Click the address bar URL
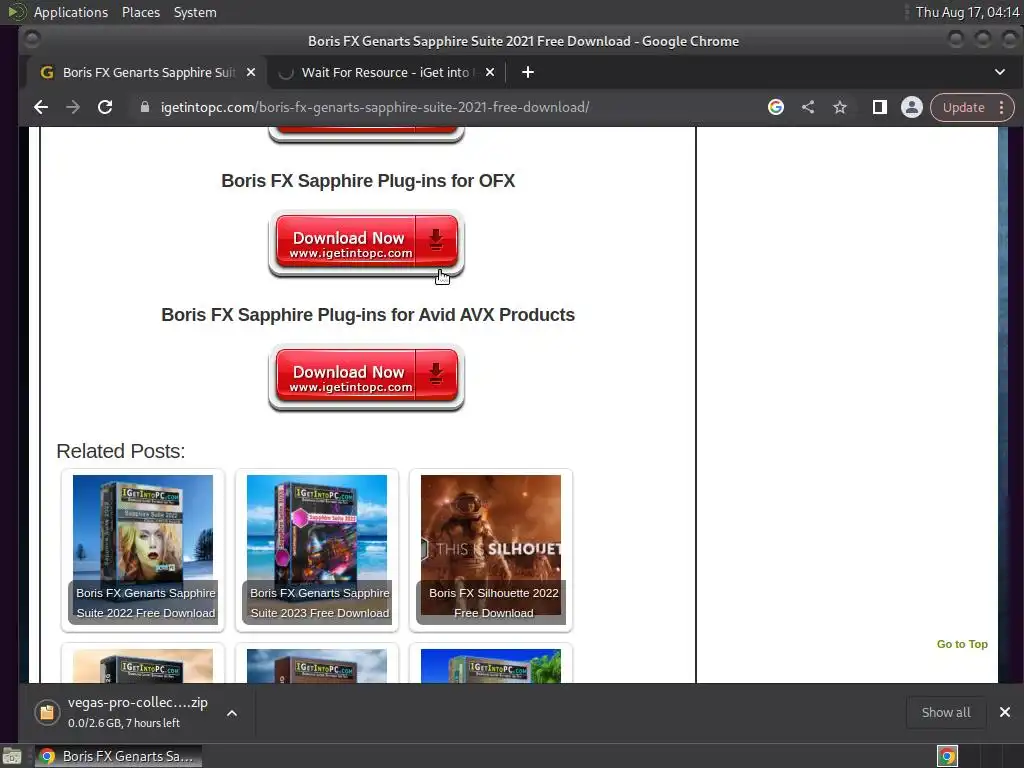Image resolution: width=1024 pixels, height=768 pixels. coord(375,107)
